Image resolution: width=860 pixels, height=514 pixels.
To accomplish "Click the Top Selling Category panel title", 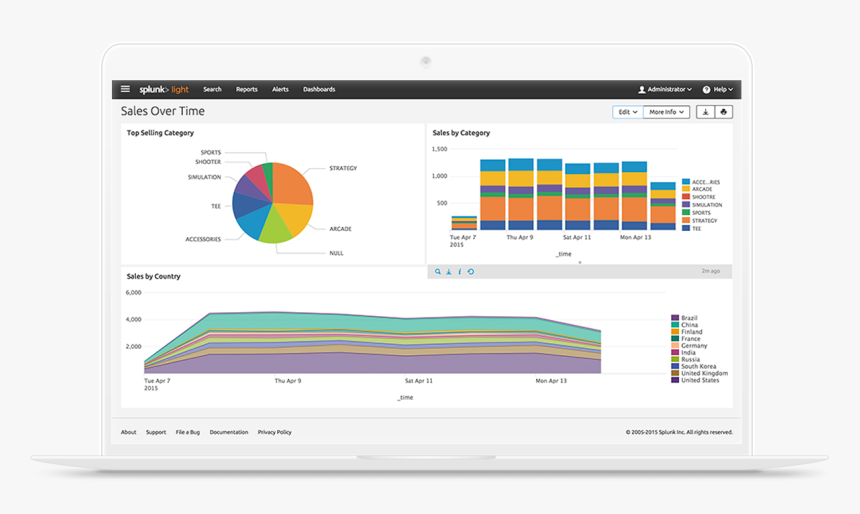I will (x=160, y=133).
